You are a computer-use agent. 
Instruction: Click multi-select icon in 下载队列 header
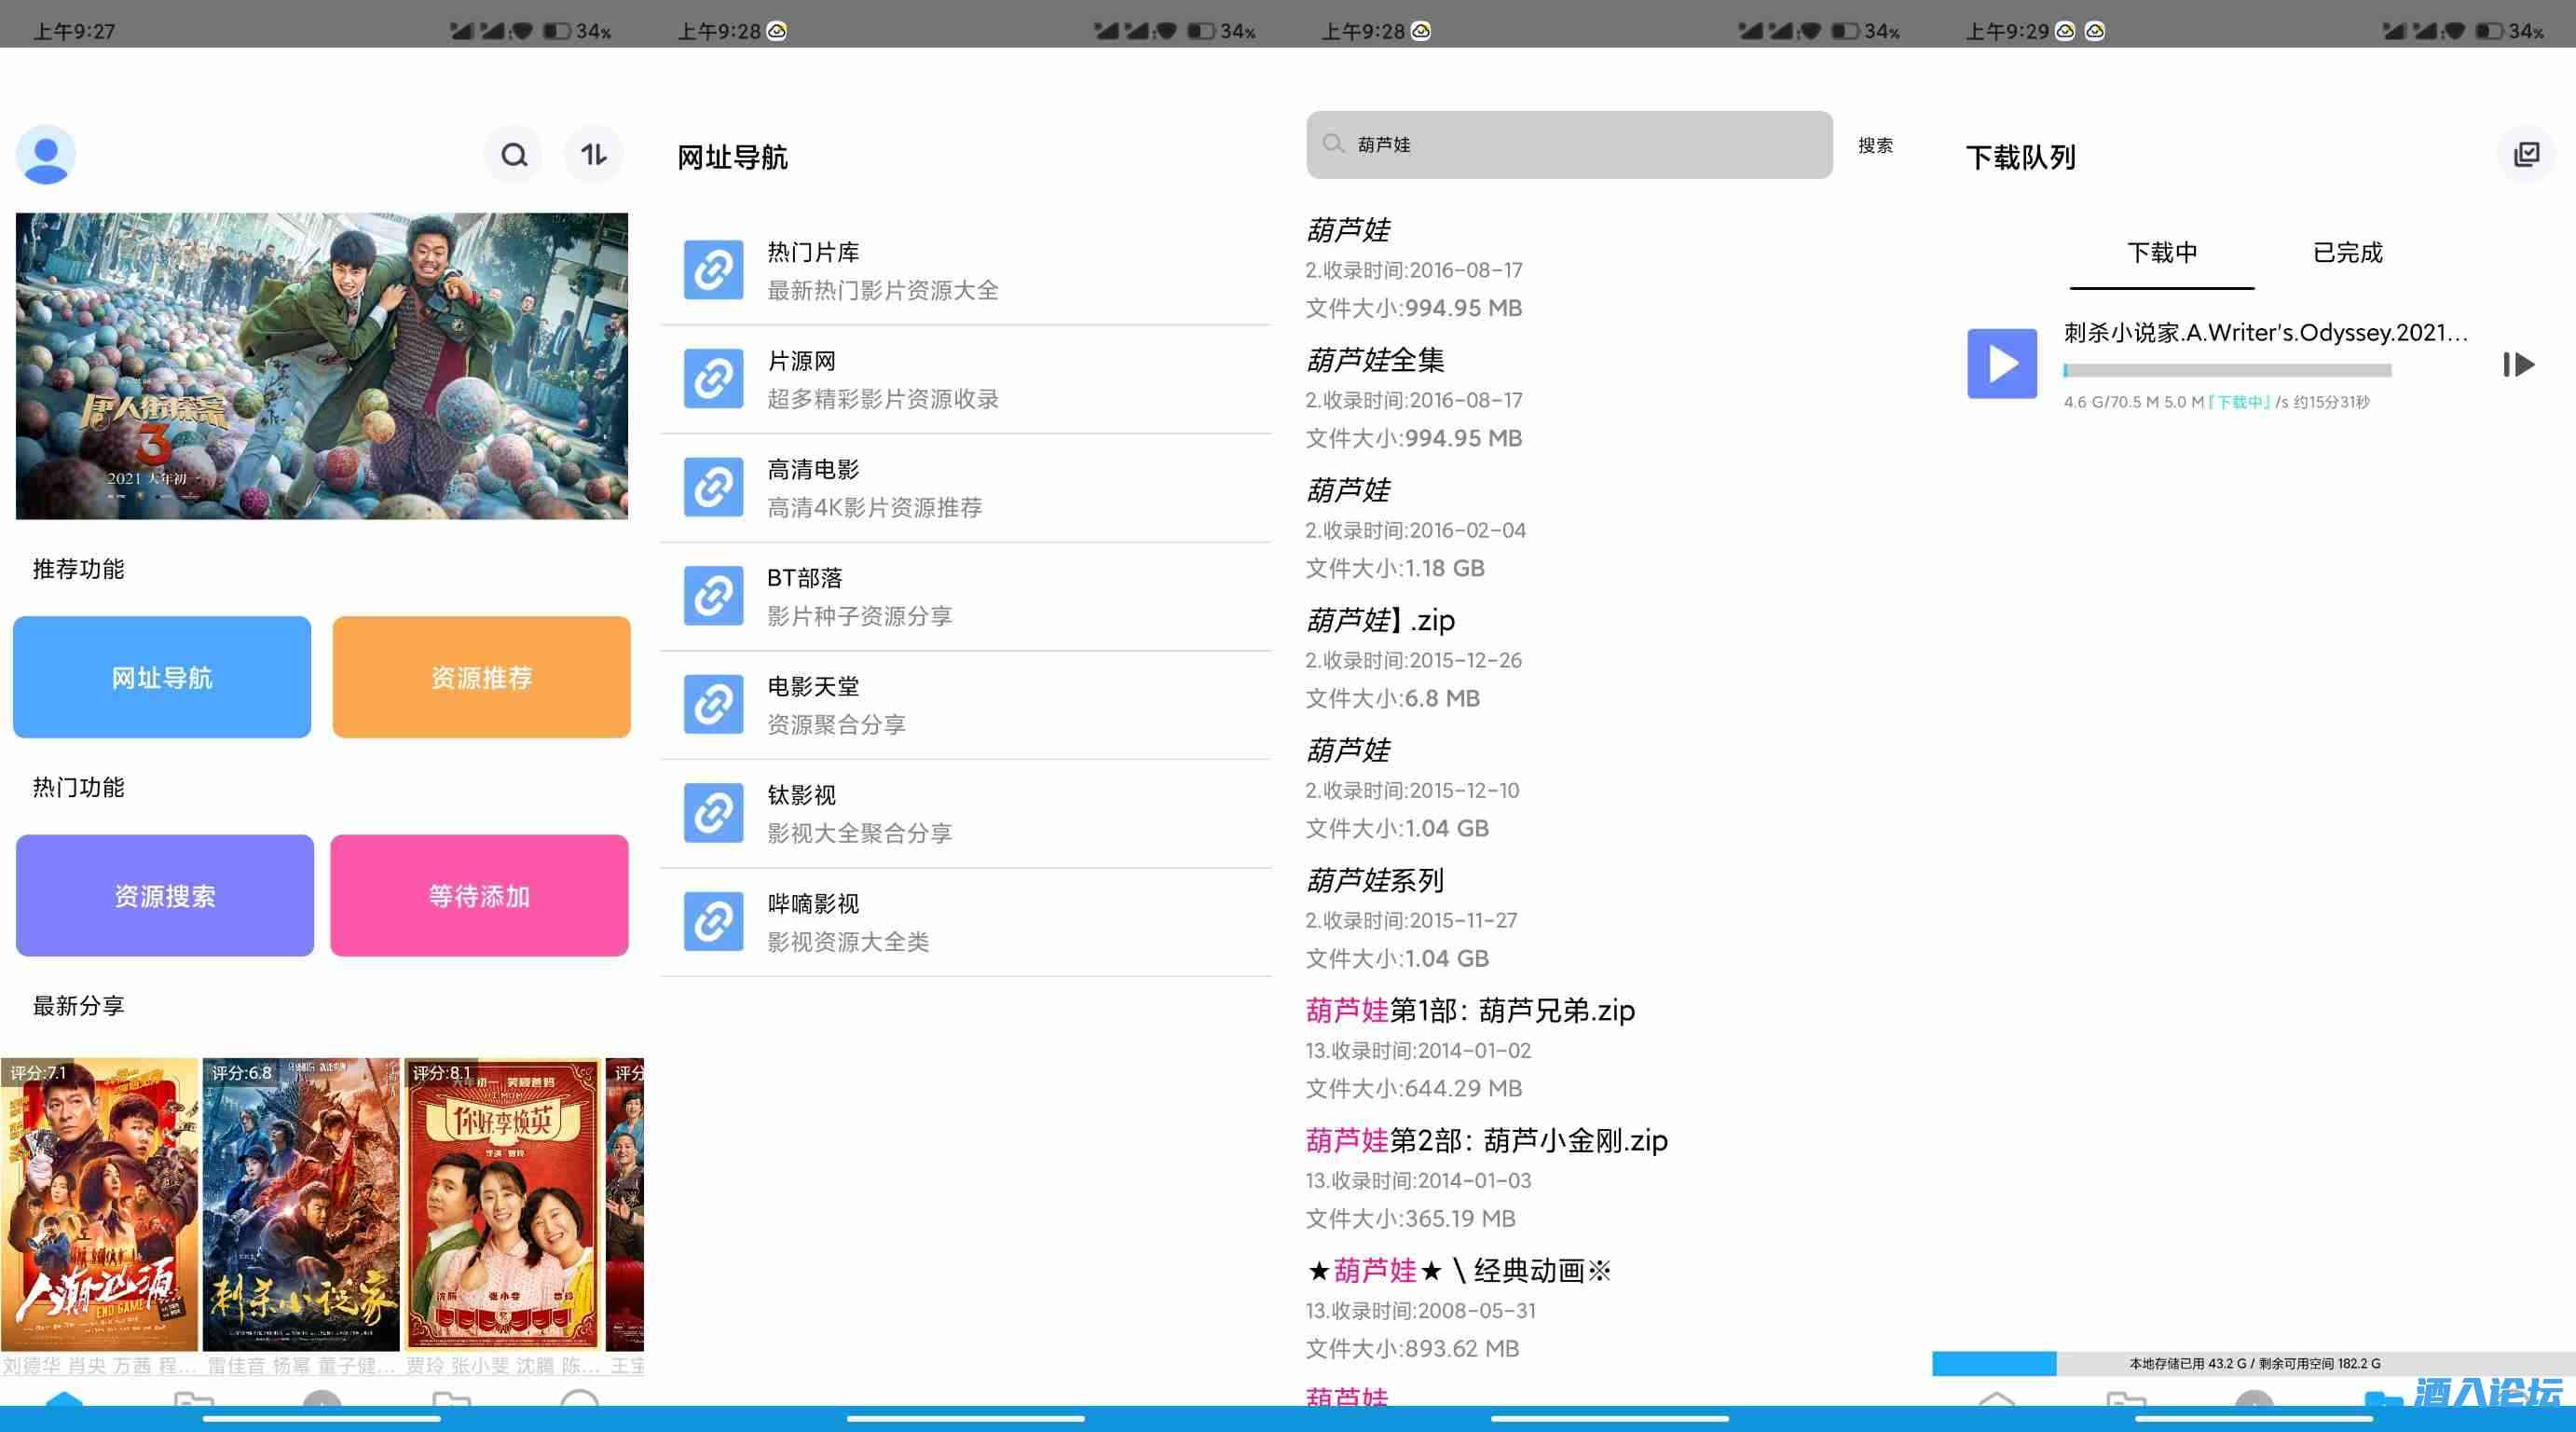[x=2526, y=155]
